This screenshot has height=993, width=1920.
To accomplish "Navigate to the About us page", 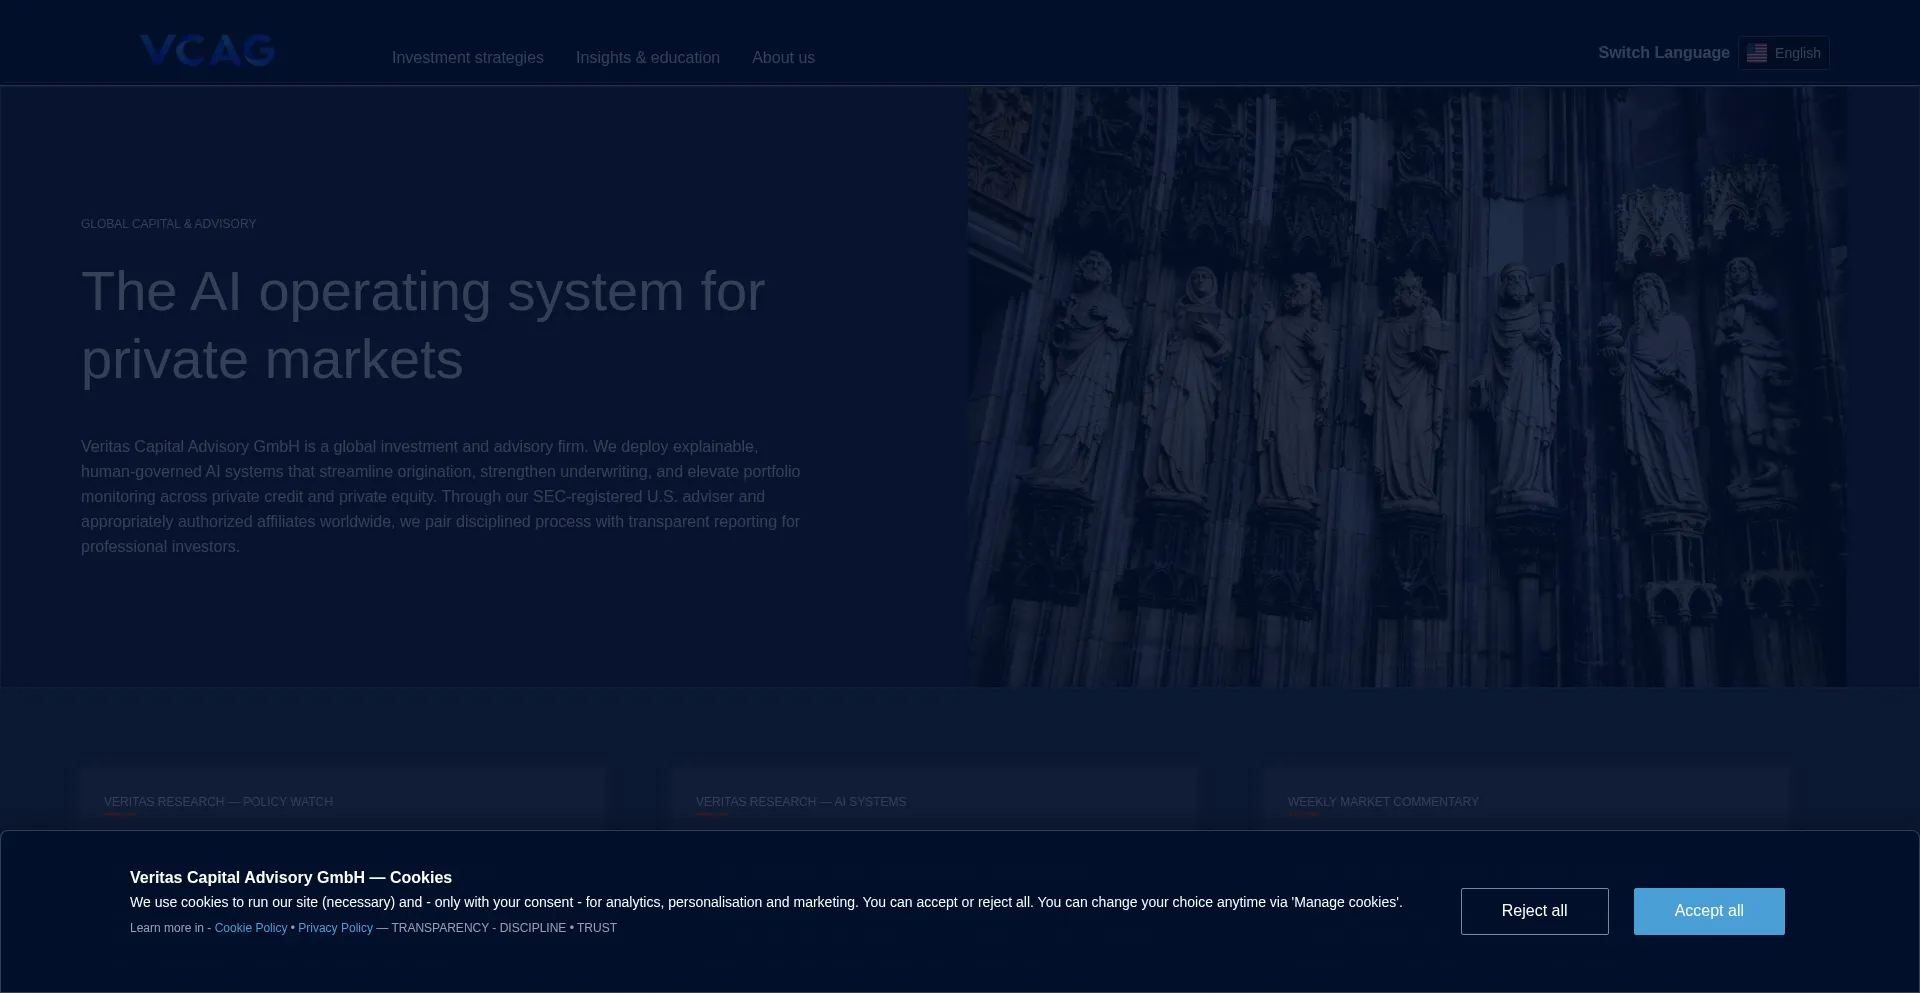I will click(x=783, y=57).
